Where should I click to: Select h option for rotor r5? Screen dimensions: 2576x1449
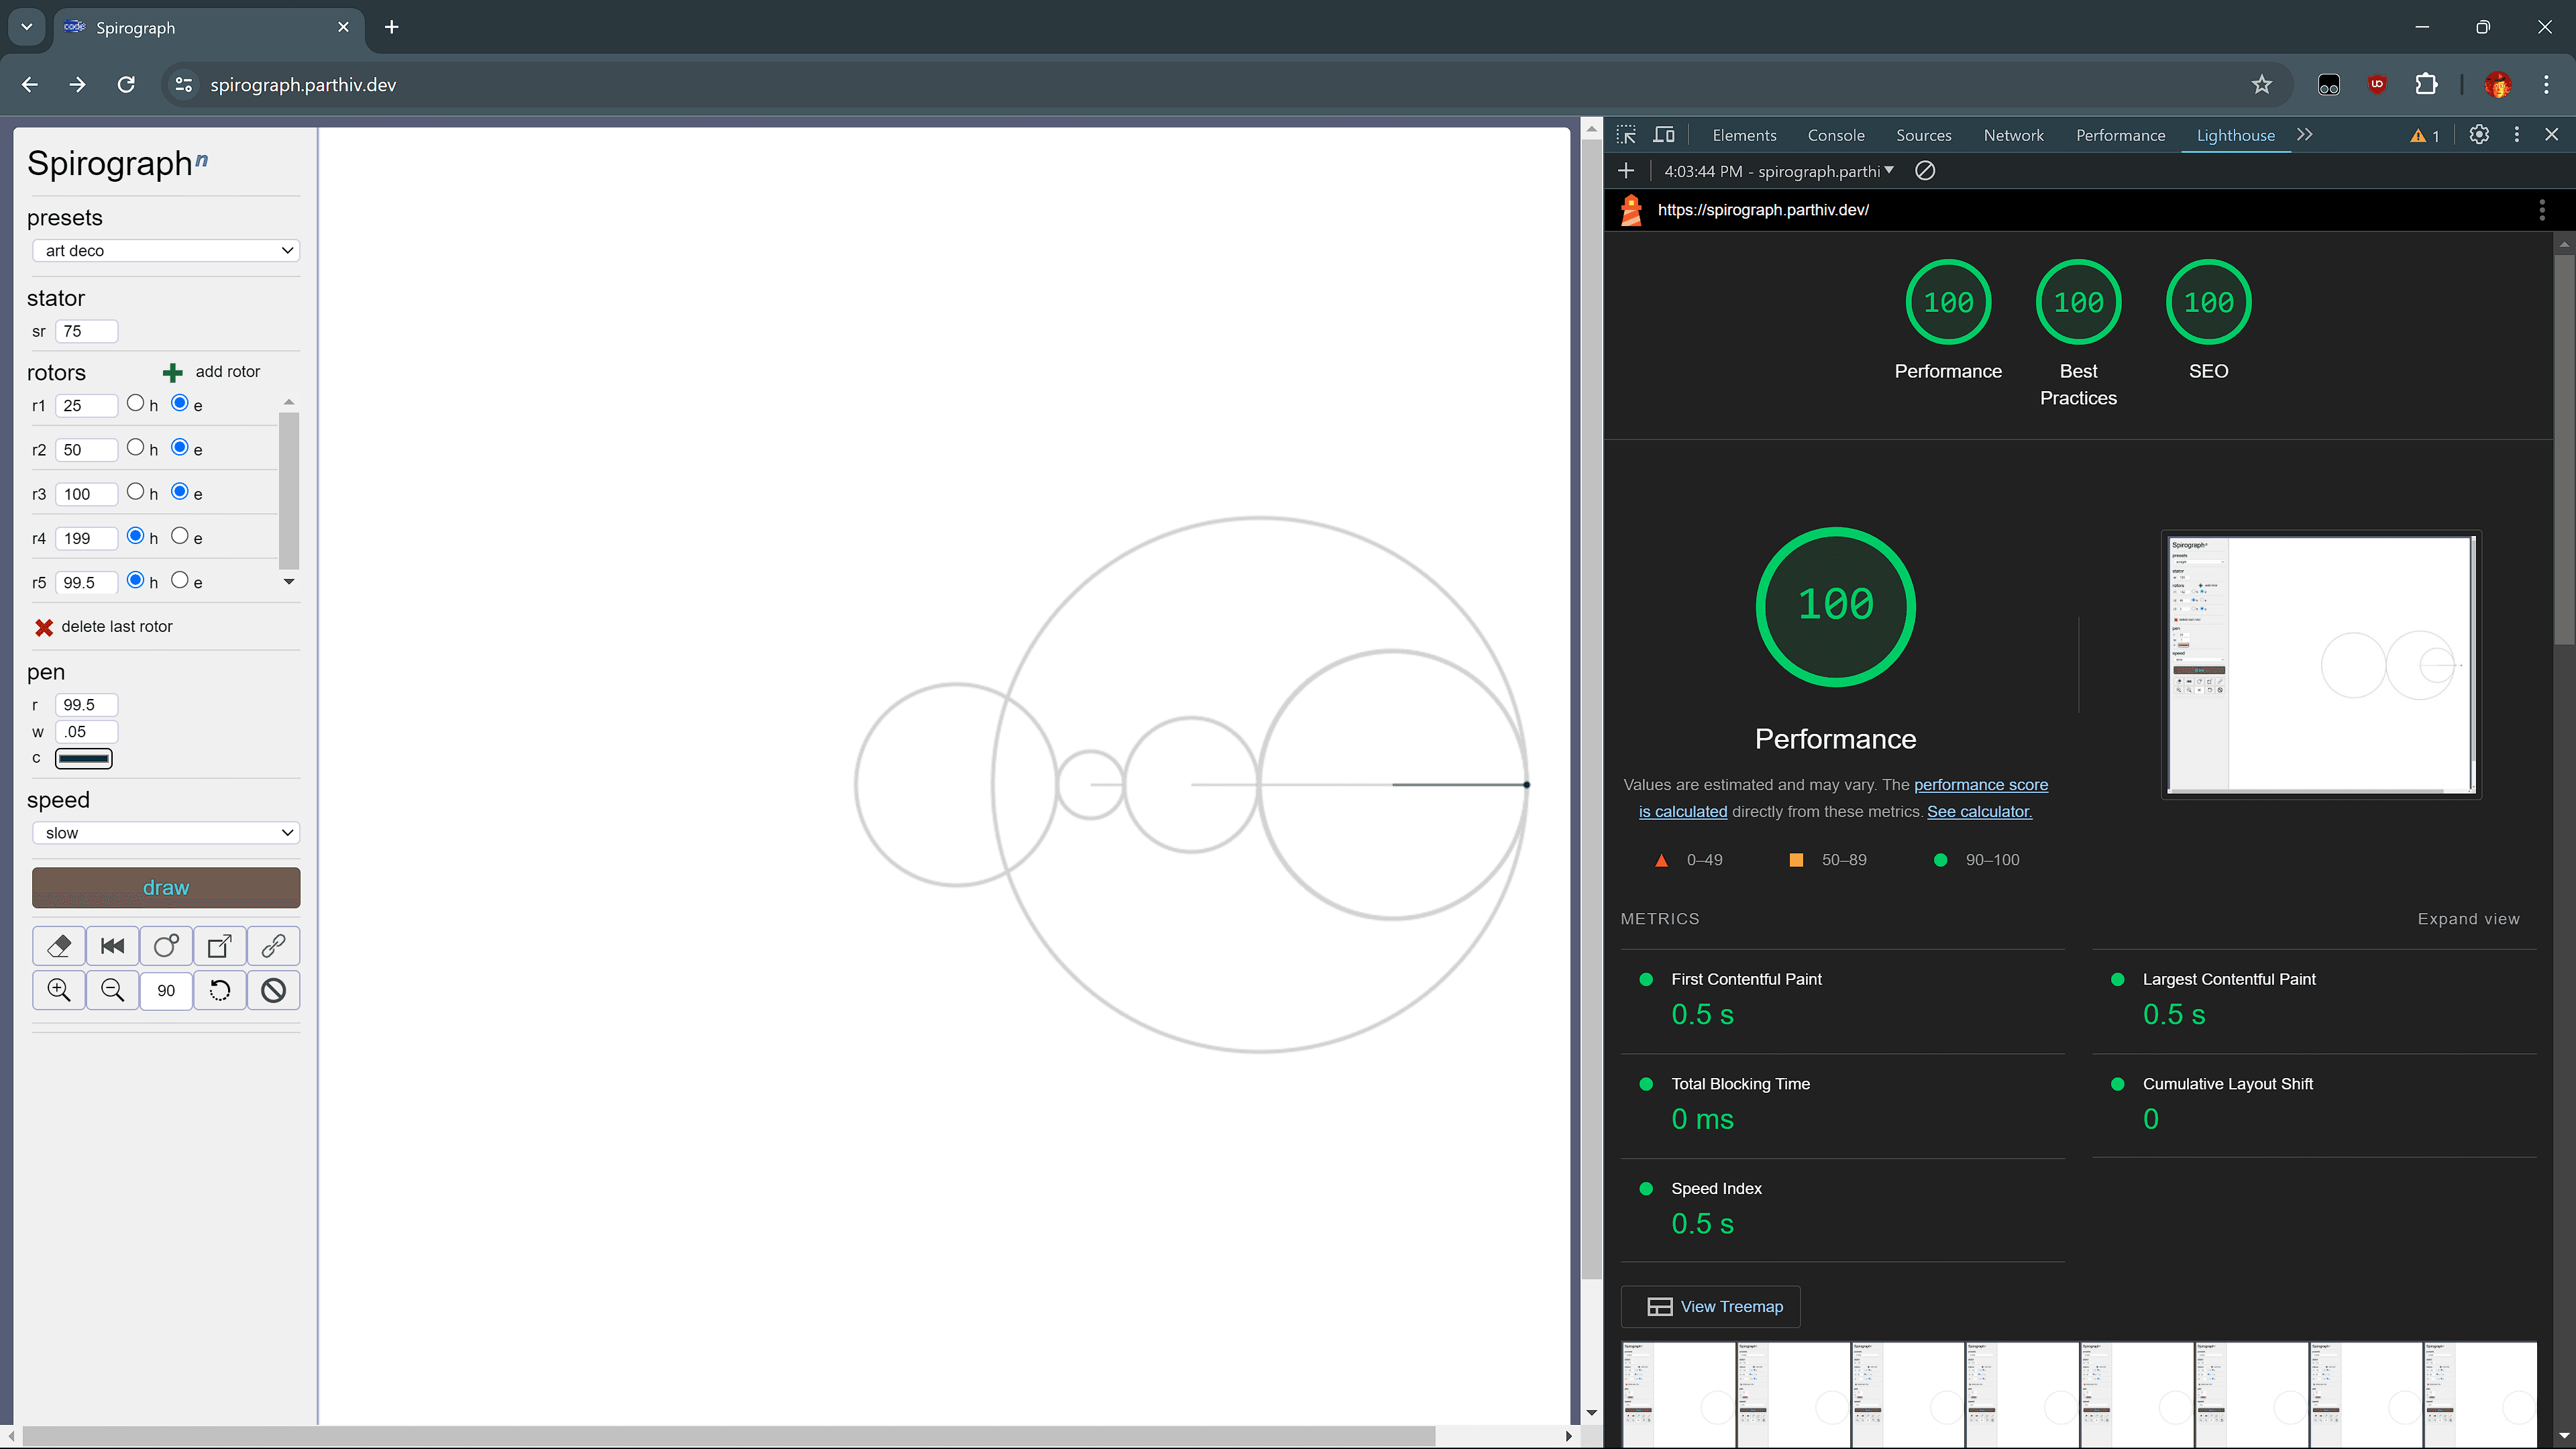click(x=136, y=580)
